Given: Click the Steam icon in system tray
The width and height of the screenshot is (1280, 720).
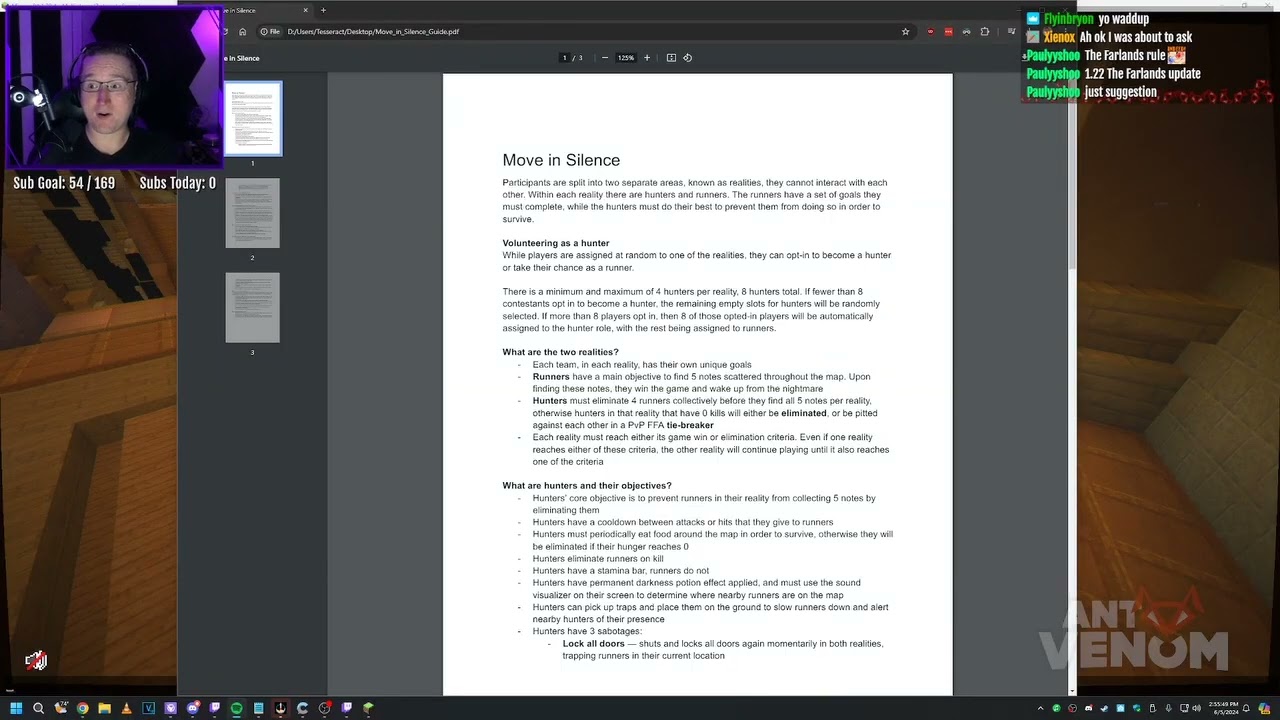Looking at the screenshot, I should tap(1104, 708).
